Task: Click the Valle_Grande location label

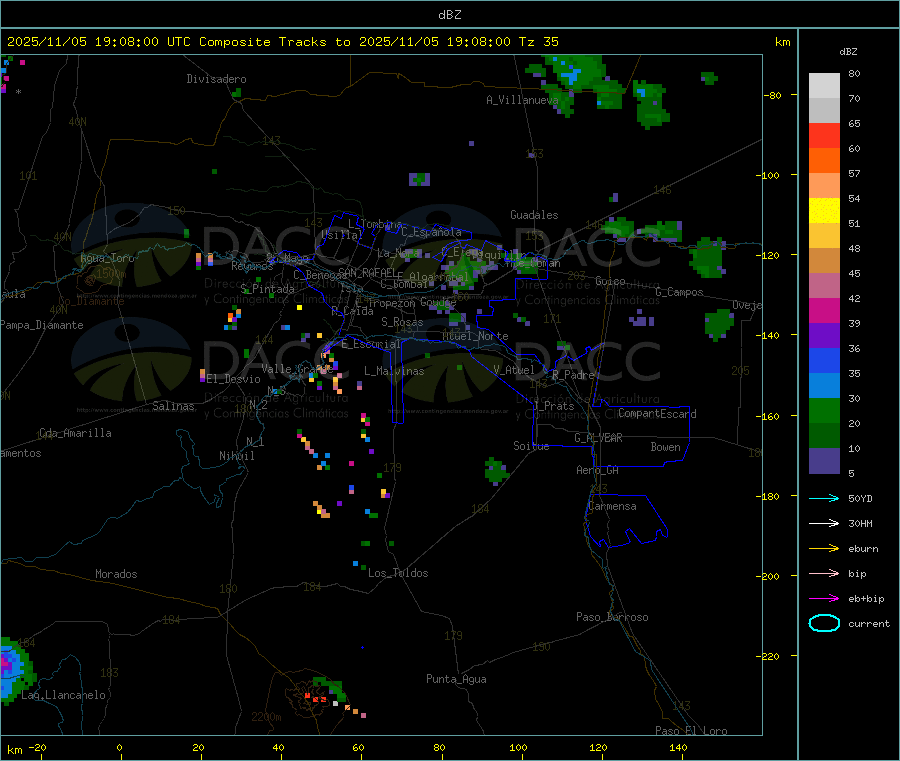Action: [297, 368]
